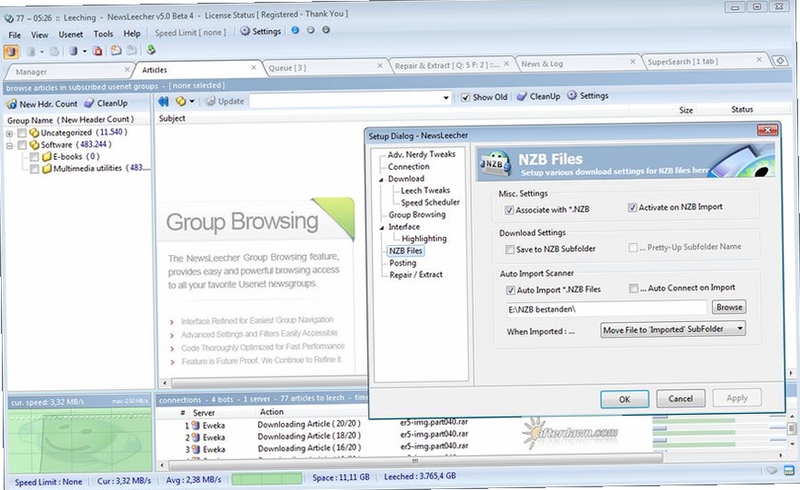Viewport: 800px width, 490px height.
Task: Click the orange highlighted first toolbar icon
Action: 11,52
